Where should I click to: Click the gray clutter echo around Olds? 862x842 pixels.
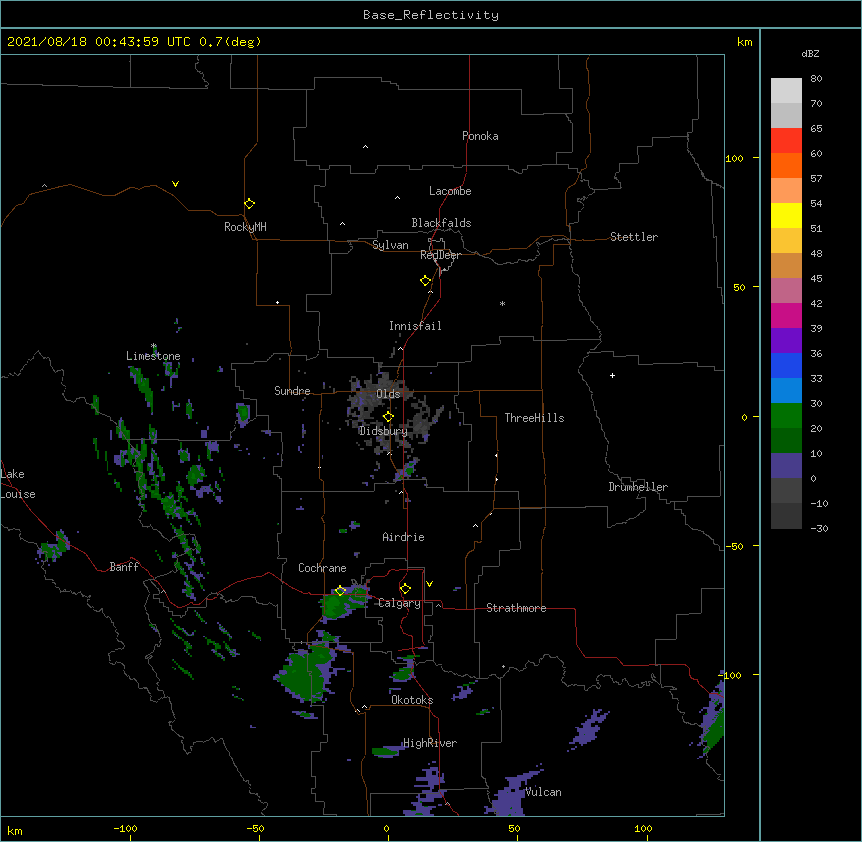(x=394, y=412)
